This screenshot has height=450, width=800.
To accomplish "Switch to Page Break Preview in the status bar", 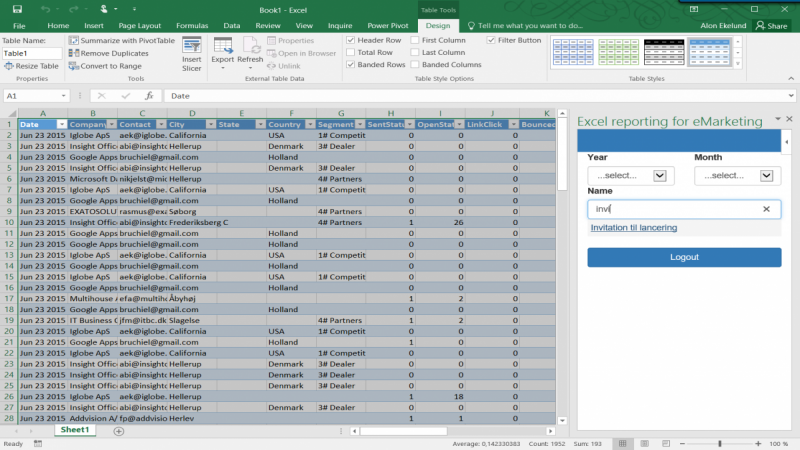I will click(x=666, y=443).
